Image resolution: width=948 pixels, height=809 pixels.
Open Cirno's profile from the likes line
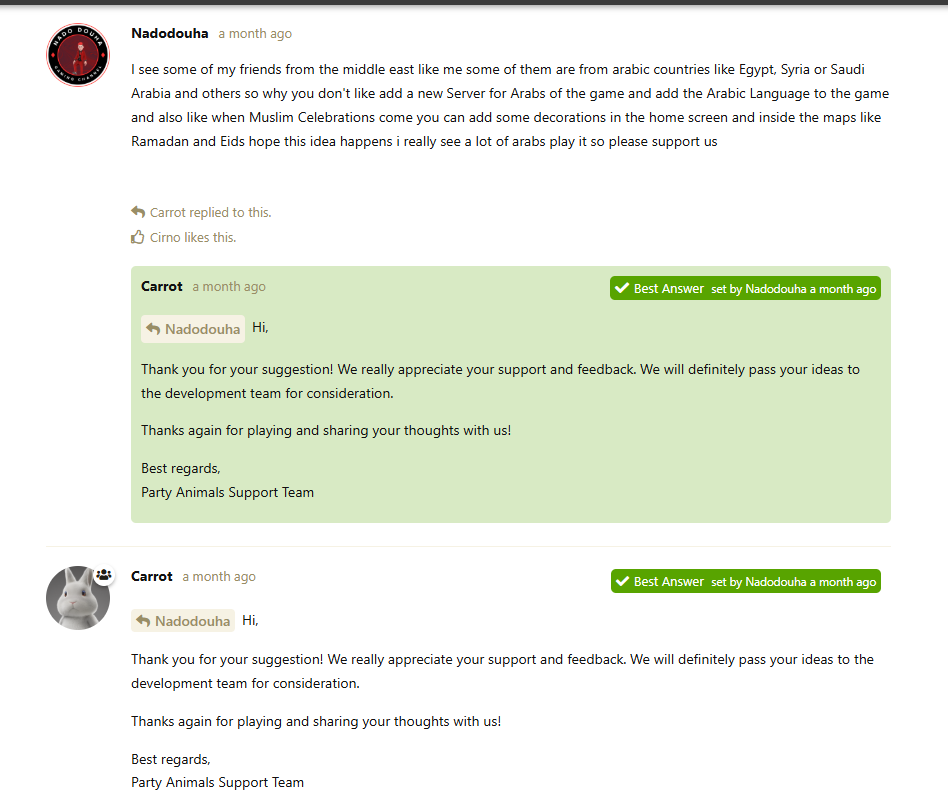point(166,237)
